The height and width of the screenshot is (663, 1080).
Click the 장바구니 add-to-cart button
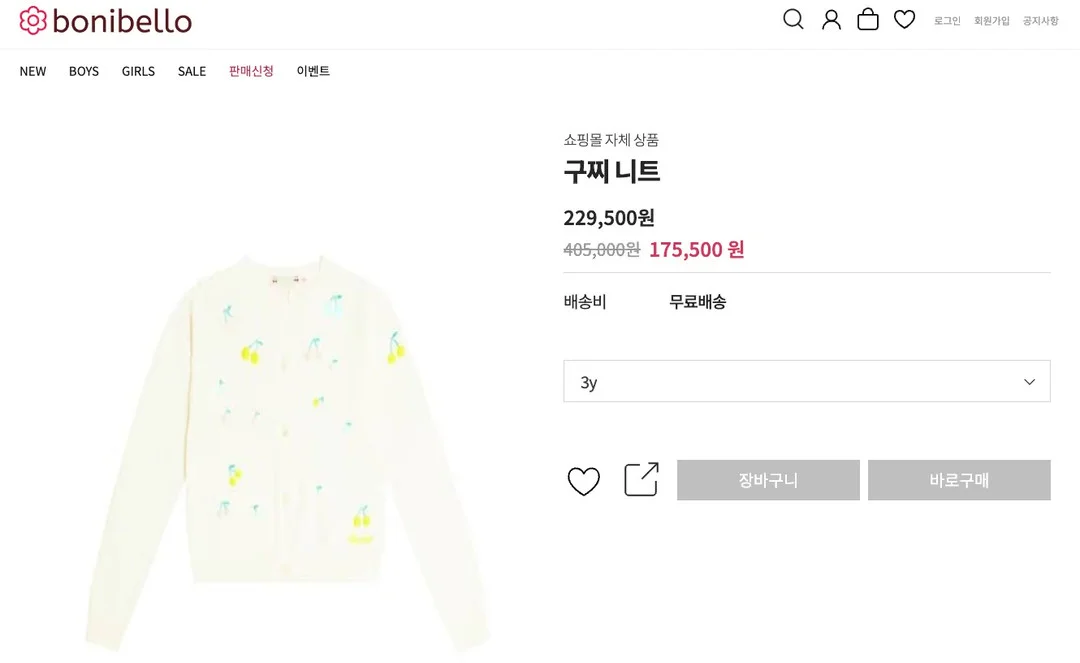click(x=768, y=480)
